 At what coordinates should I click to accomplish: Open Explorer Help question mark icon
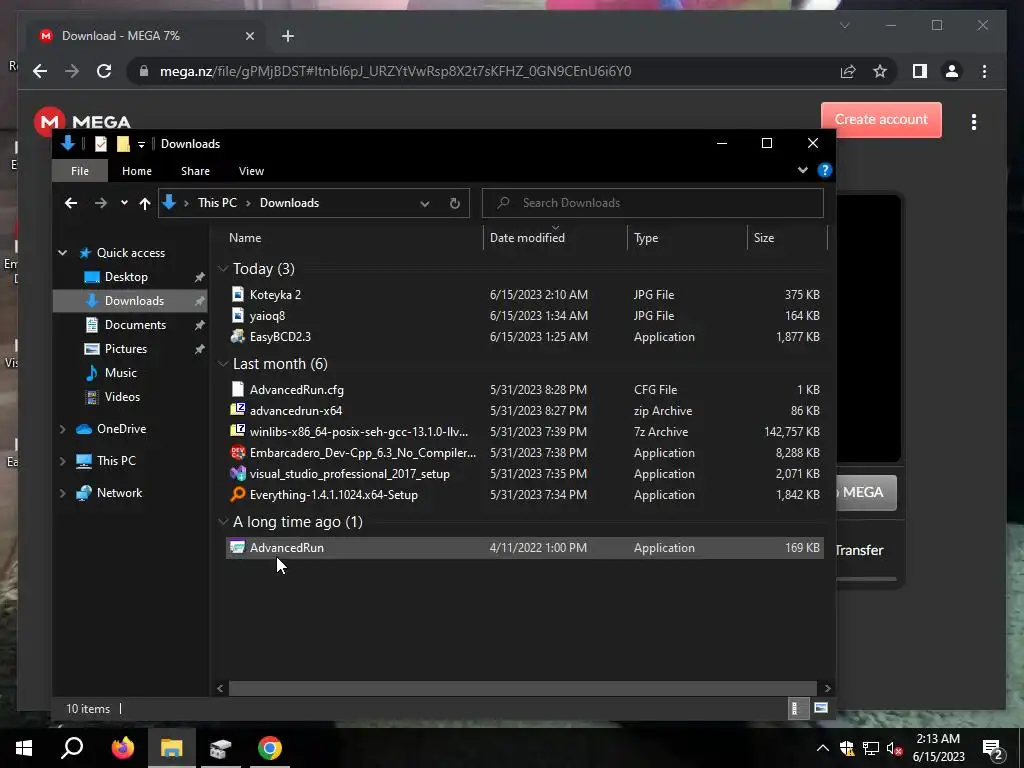coord(825,170)
